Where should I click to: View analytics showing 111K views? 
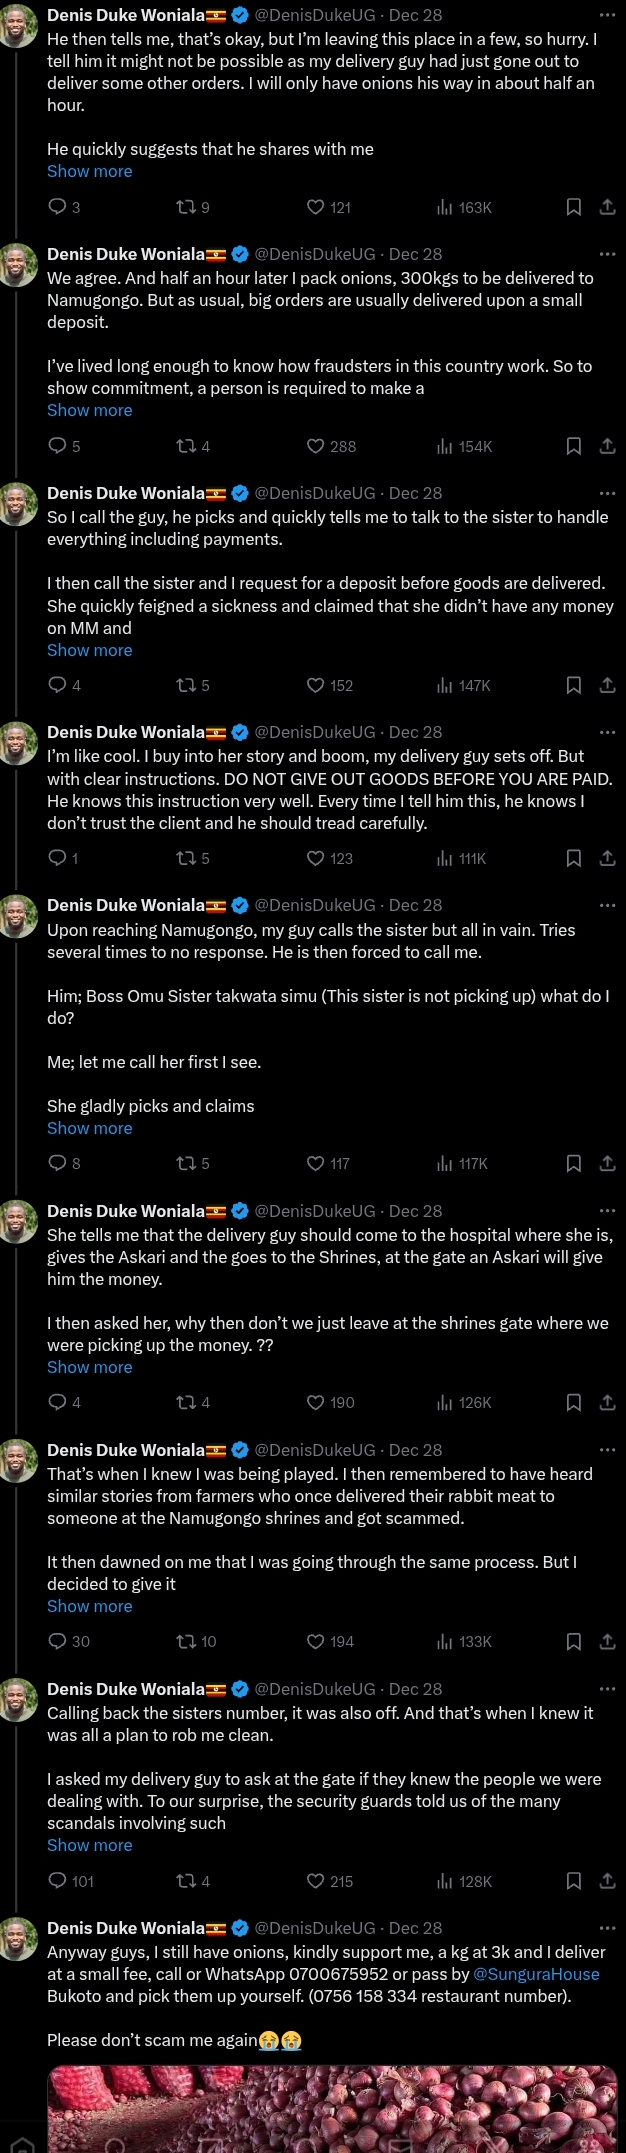461,858
